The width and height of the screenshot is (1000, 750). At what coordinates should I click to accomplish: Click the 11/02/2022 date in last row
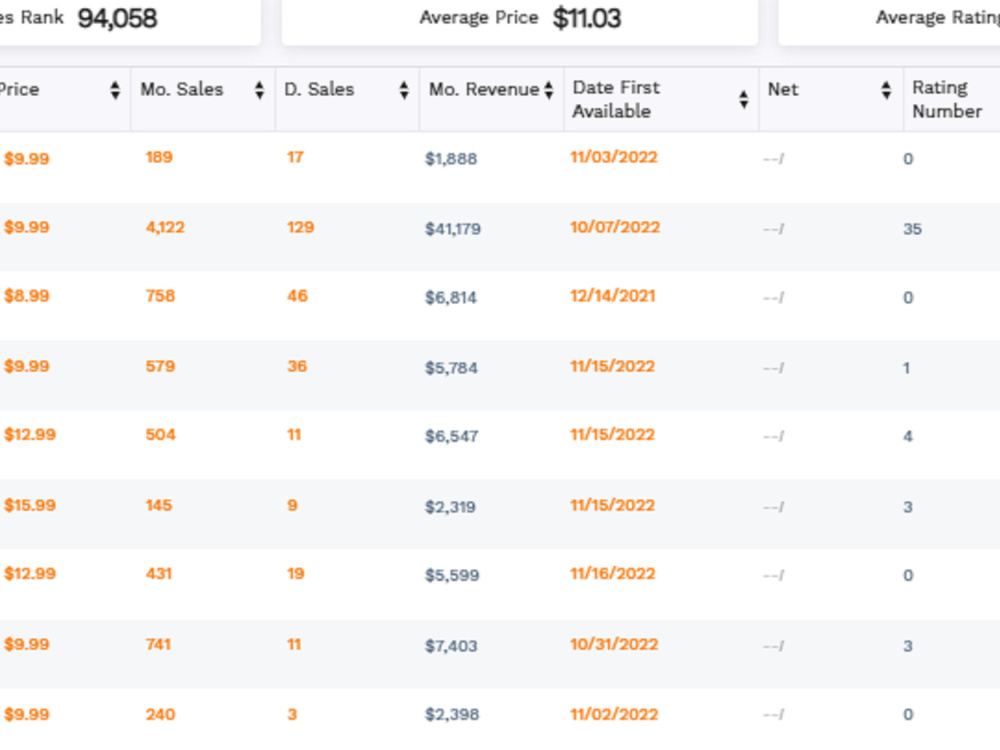(614, 714)
